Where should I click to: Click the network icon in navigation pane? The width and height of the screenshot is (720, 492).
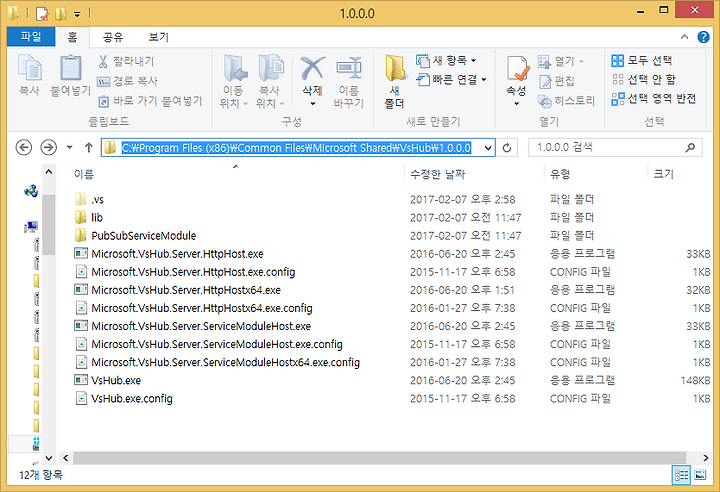click(x=31, y=191)
